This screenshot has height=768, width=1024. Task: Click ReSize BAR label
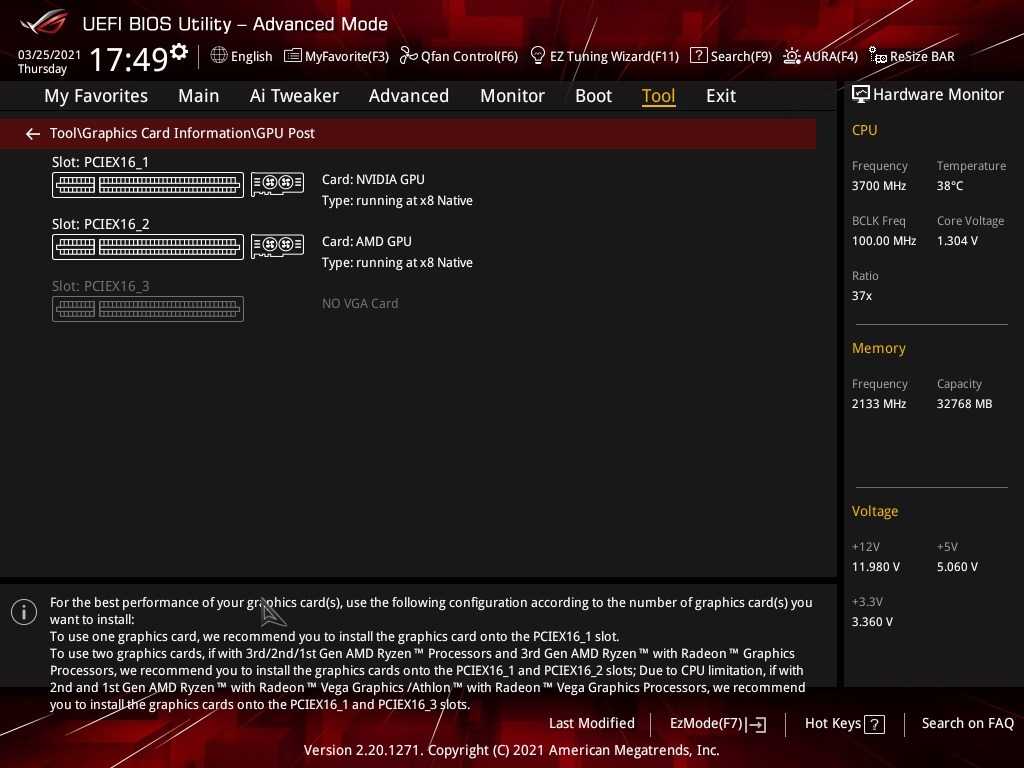922,56
